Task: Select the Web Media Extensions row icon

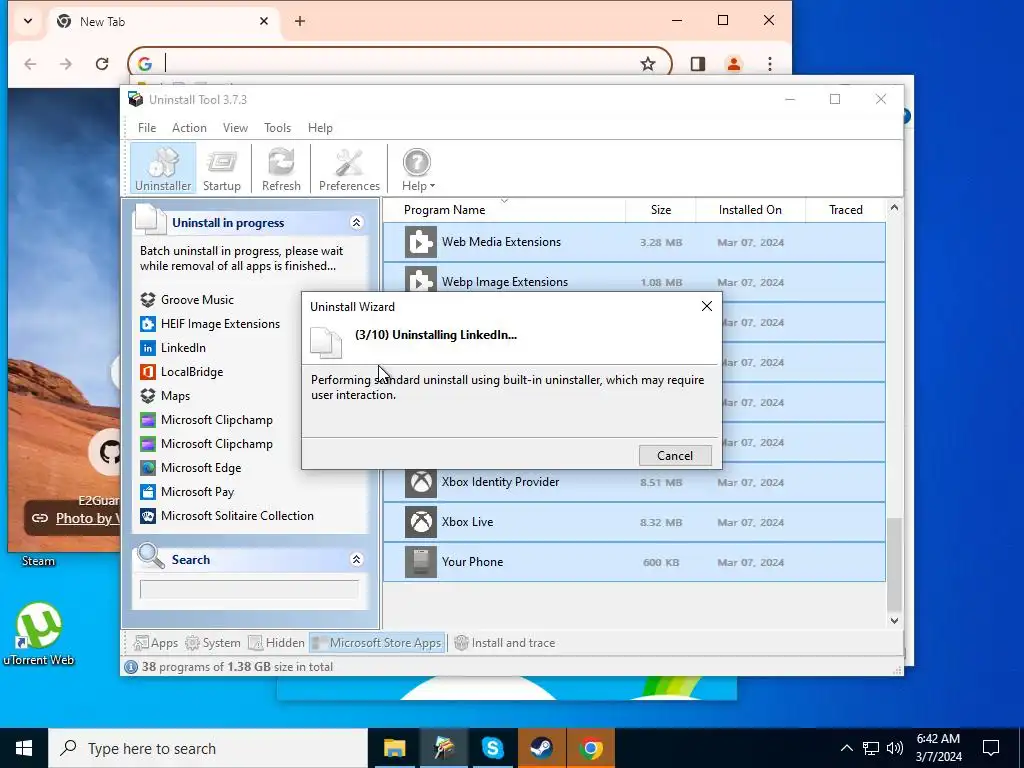Action: coord(421,242)
